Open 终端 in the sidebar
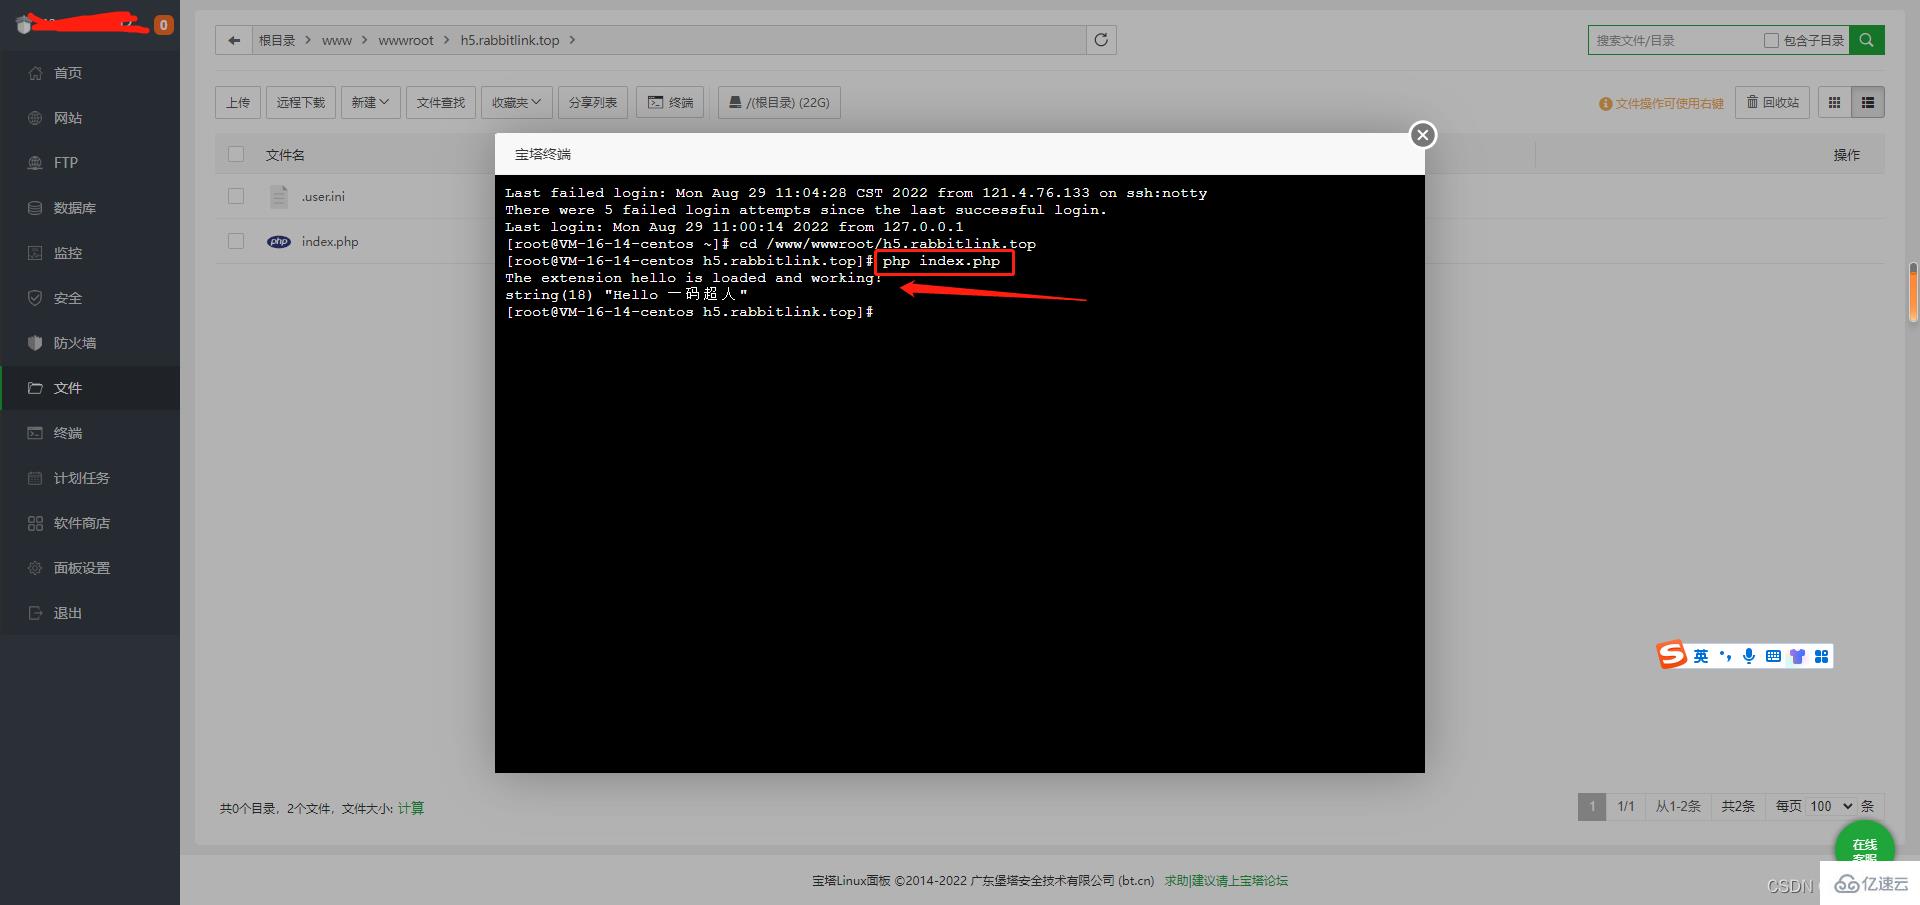Viewport: 1920px width, 905px height. 90,433
